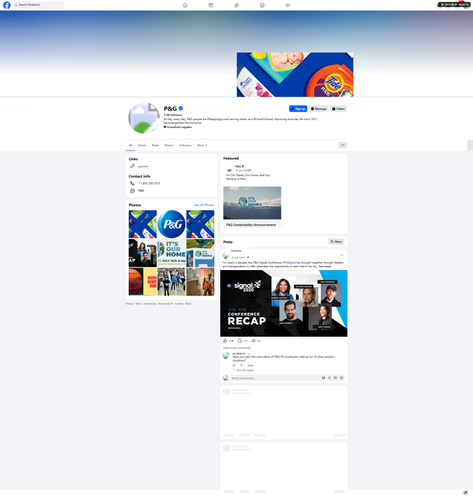
Task: Open the posts Filters button
Action: (336, 242)
